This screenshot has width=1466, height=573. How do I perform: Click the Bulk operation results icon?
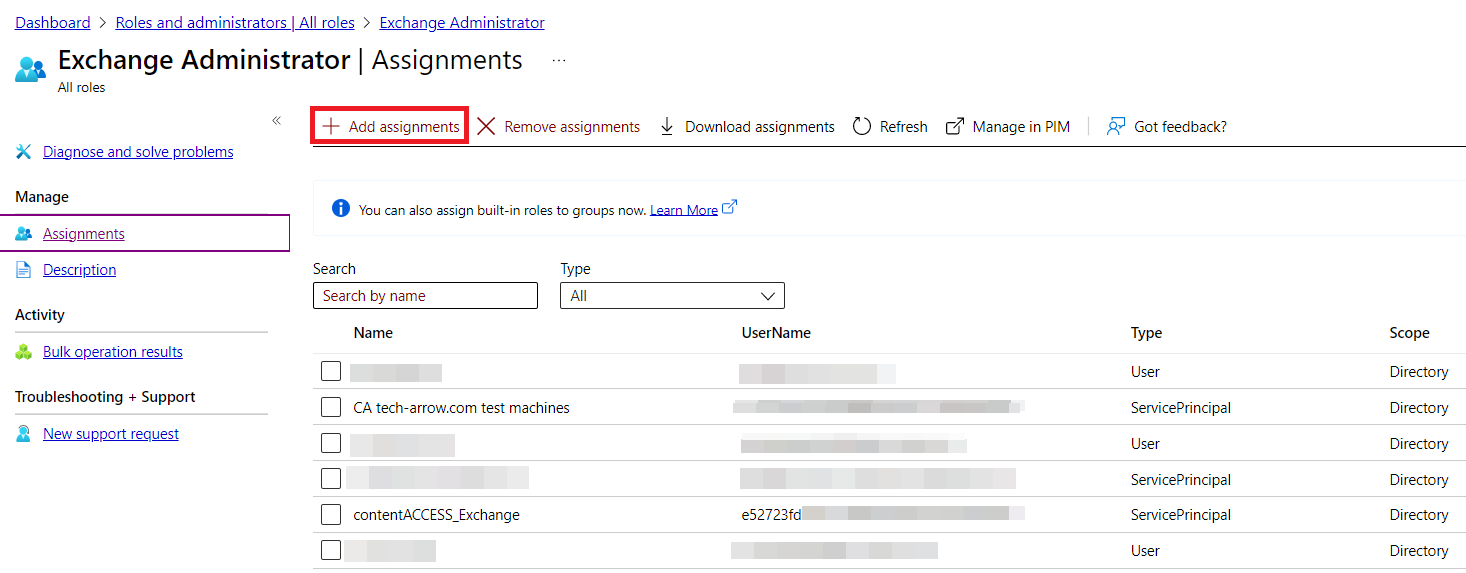tap(24, 352)
